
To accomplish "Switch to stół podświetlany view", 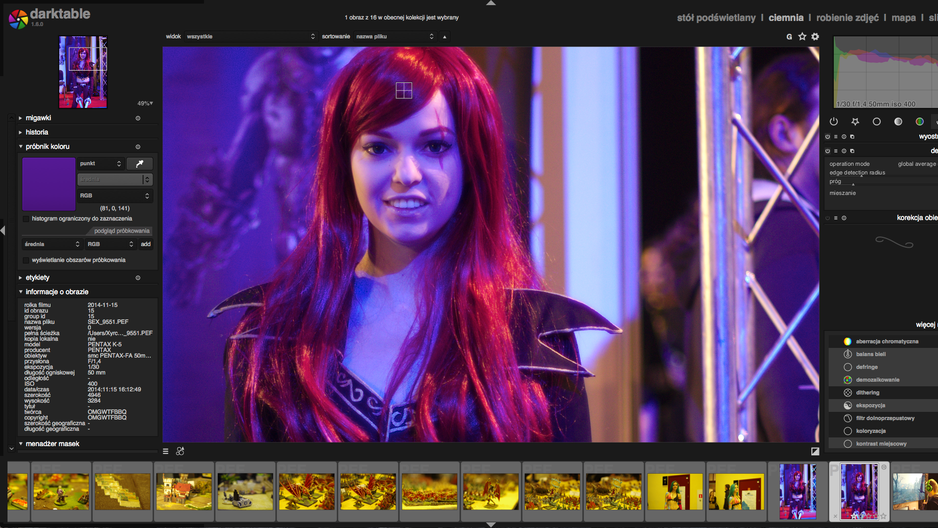I will click(x=716, y=18).
